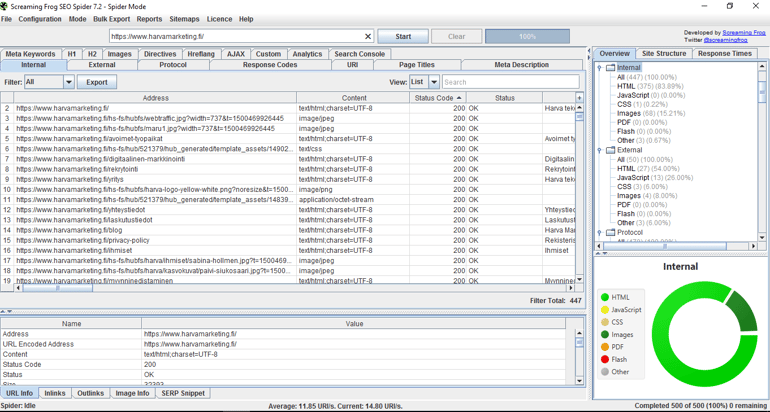Switch to the Search Console tab
This screenshot has height=412, width=770.
pos(359,54)
